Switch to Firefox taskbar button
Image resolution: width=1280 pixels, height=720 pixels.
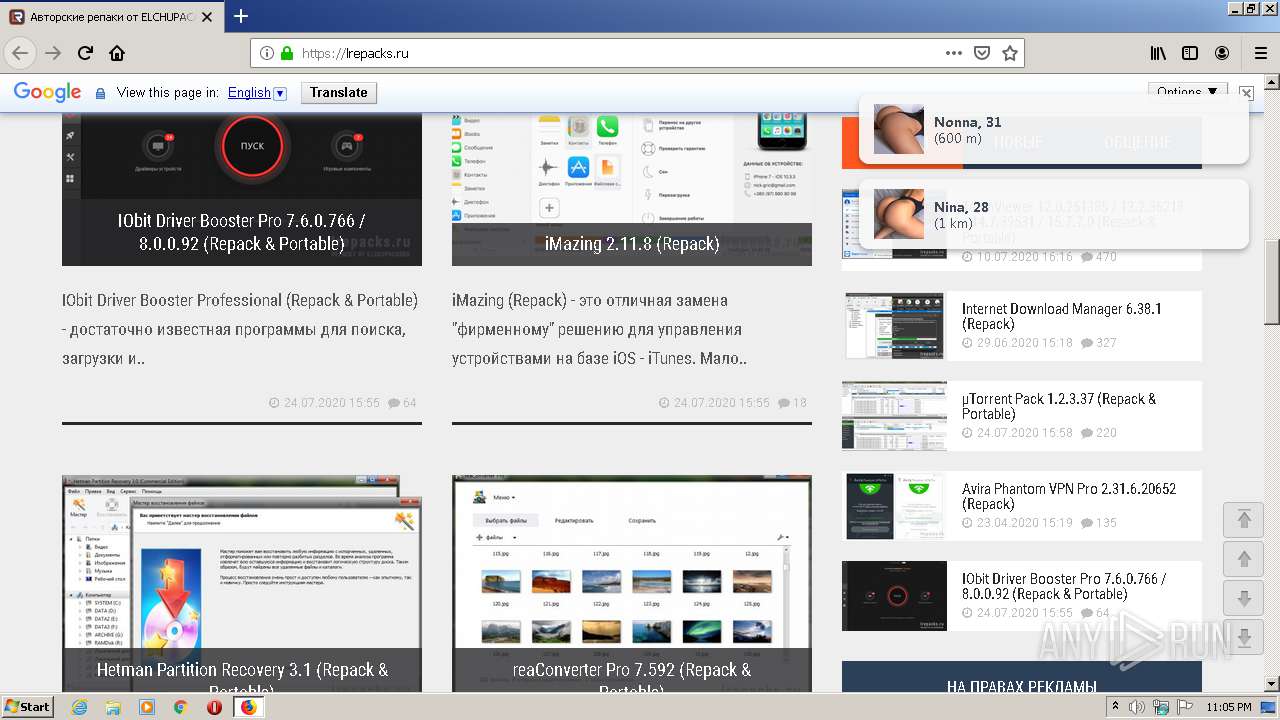[x=248, y=707]
